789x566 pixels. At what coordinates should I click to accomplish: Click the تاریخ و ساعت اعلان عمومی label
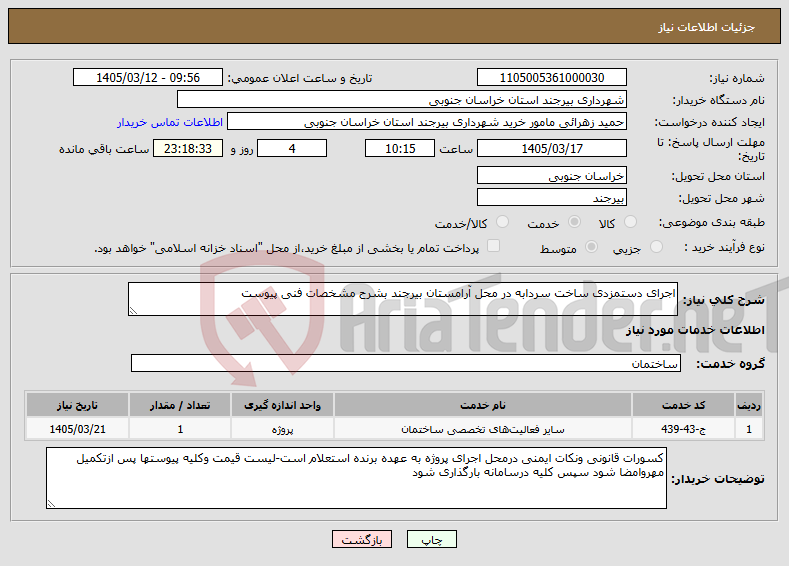(x=300, y=78)
